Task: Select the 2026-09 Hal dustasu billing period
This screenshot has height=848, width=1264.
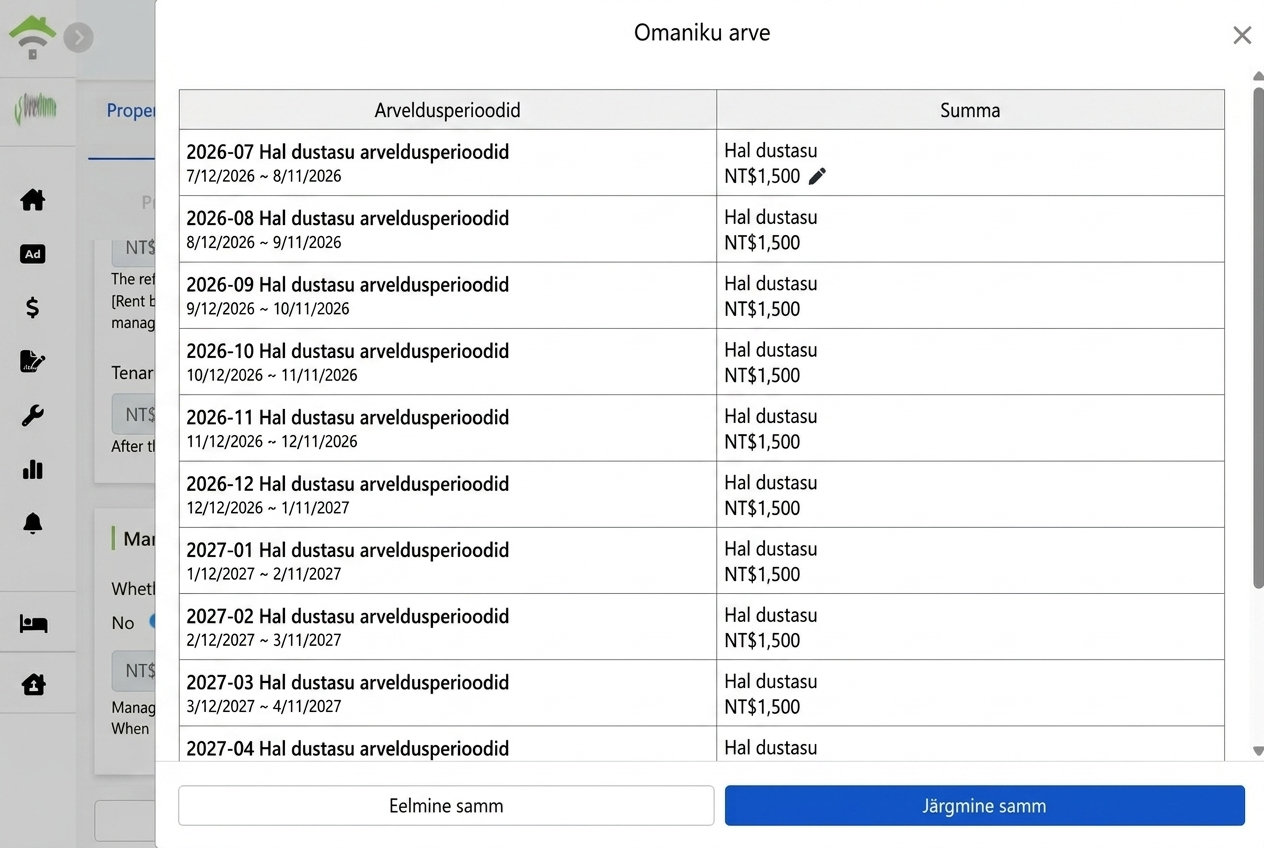Action: [347, 284]
